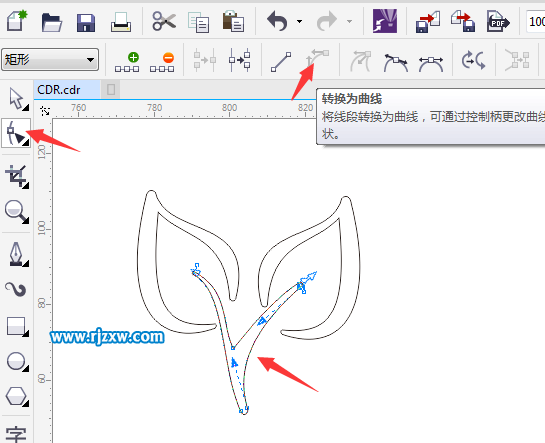Expand the Redo dropdown arrow
This screenshot has width=545, height=443.
coord(349,22)
